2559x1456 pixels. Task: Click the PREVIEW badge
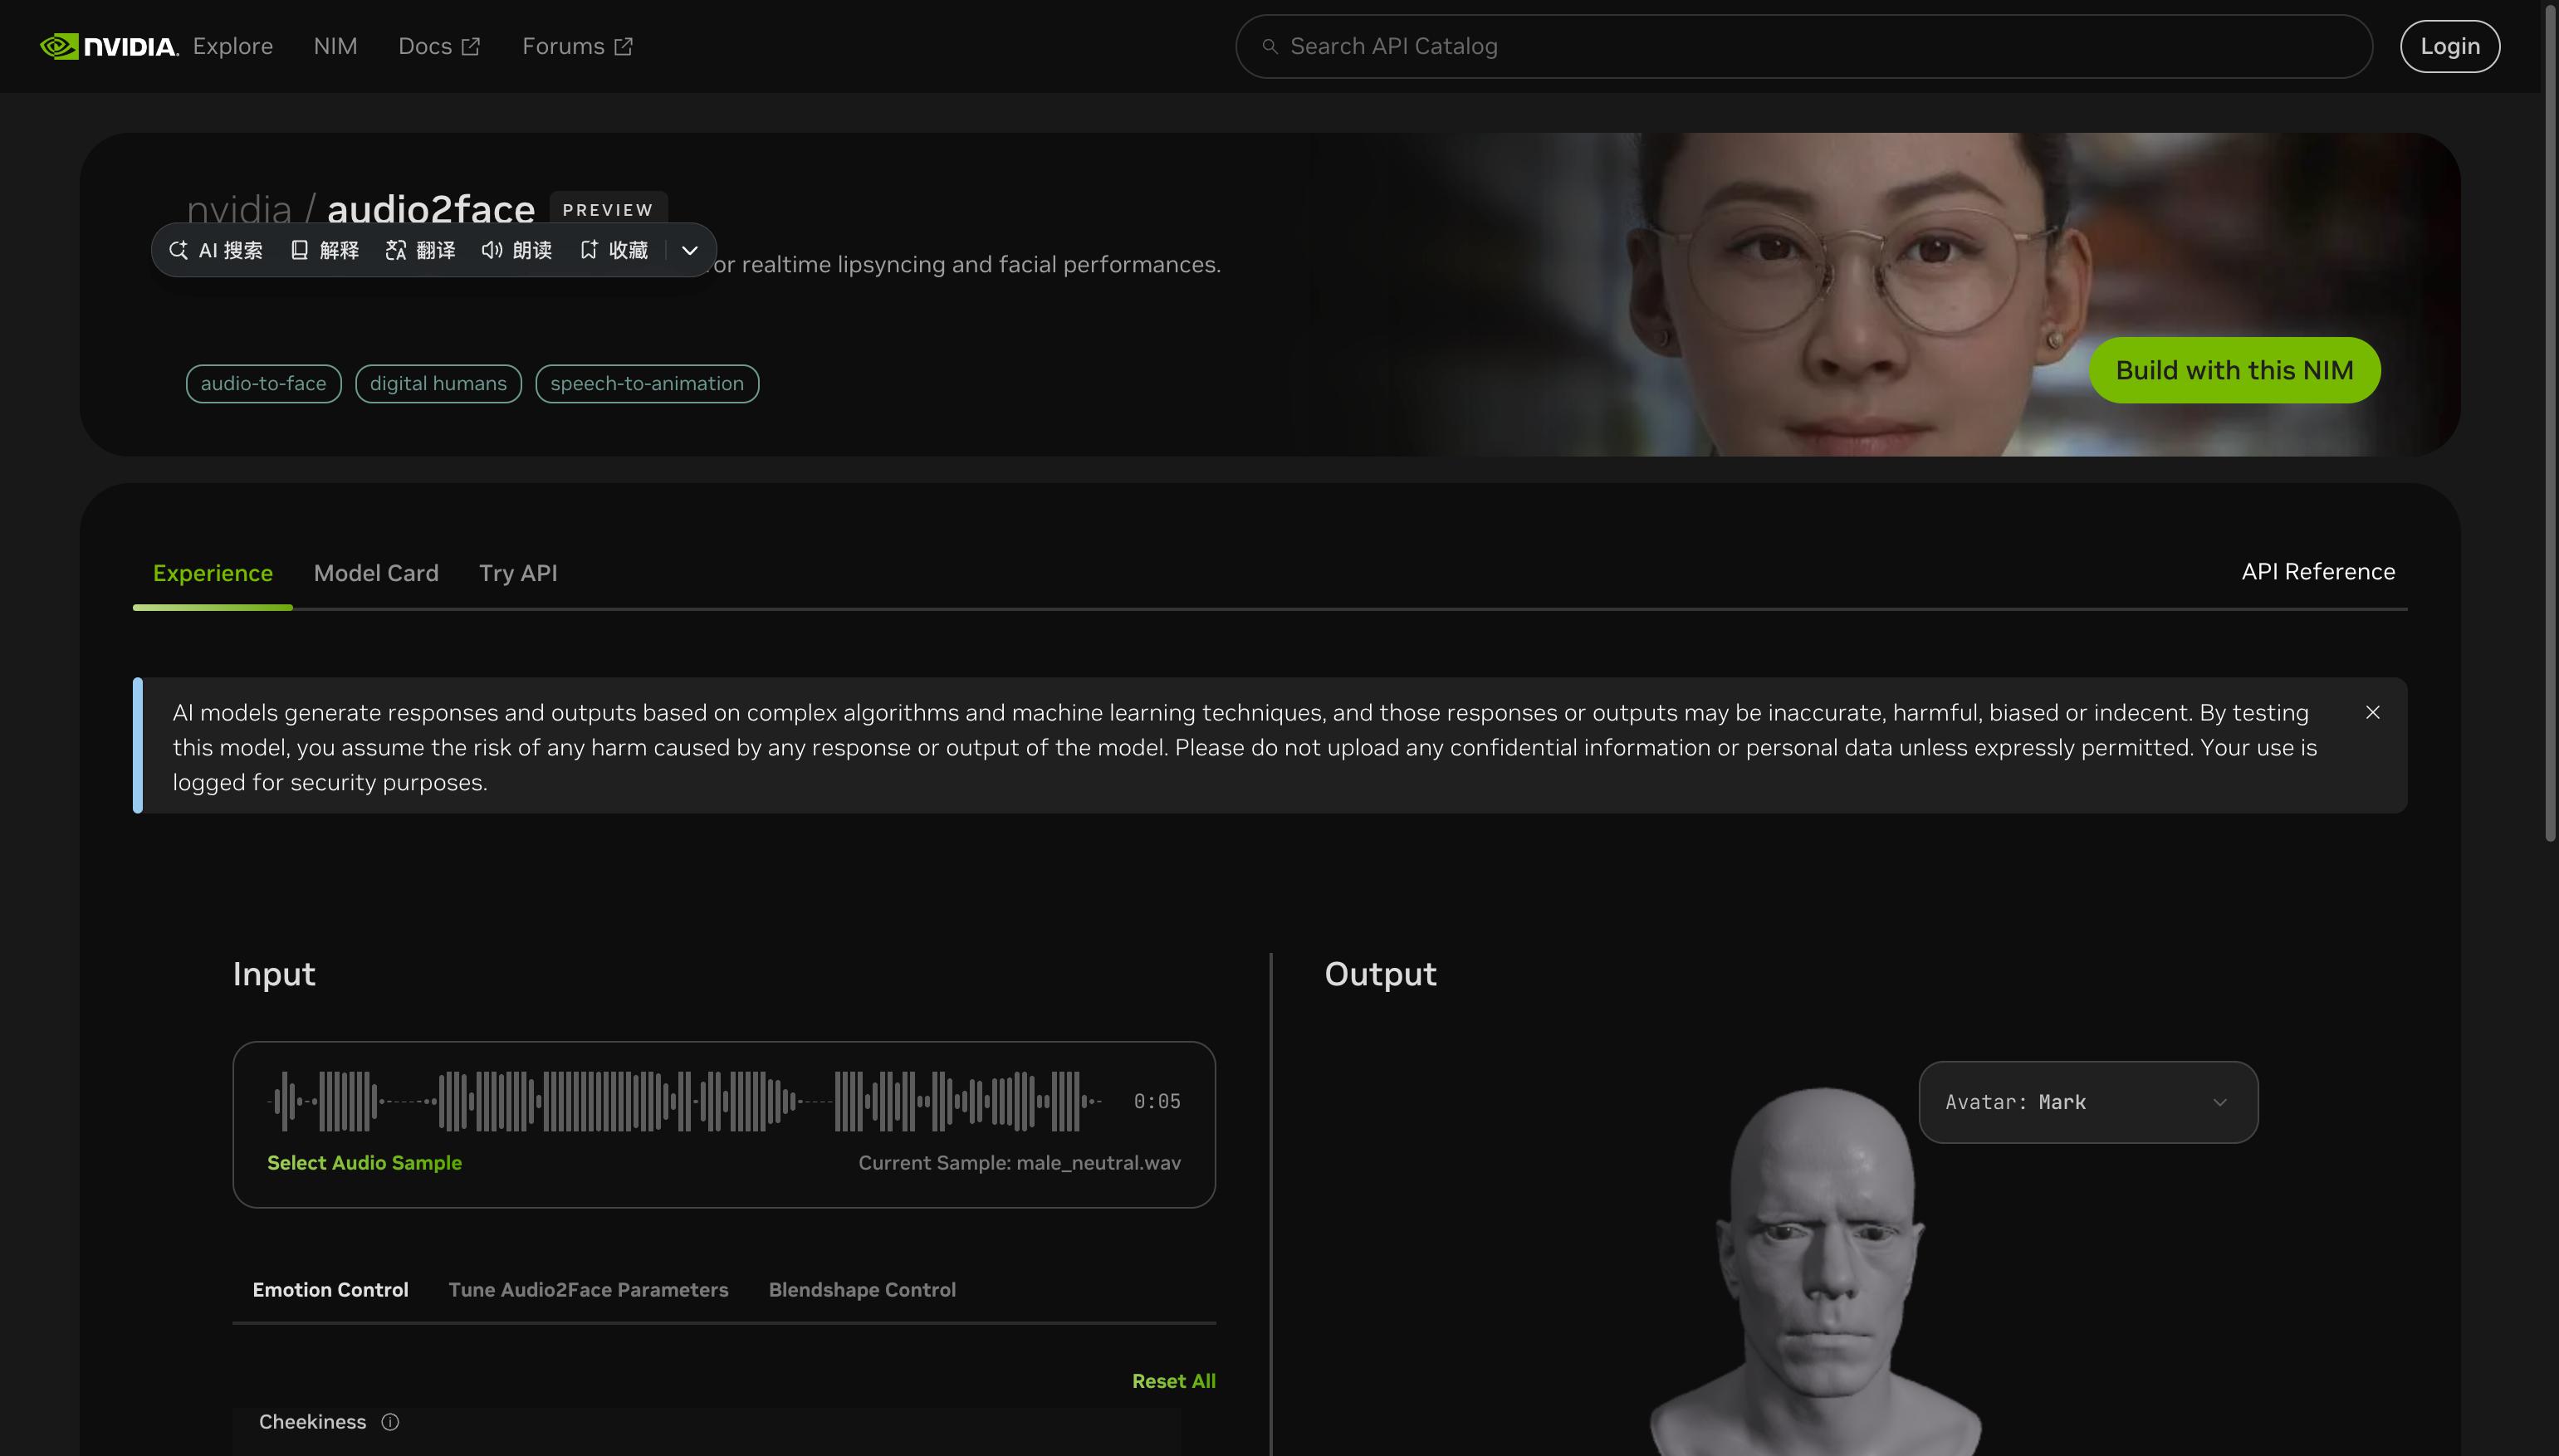(607, 210)
